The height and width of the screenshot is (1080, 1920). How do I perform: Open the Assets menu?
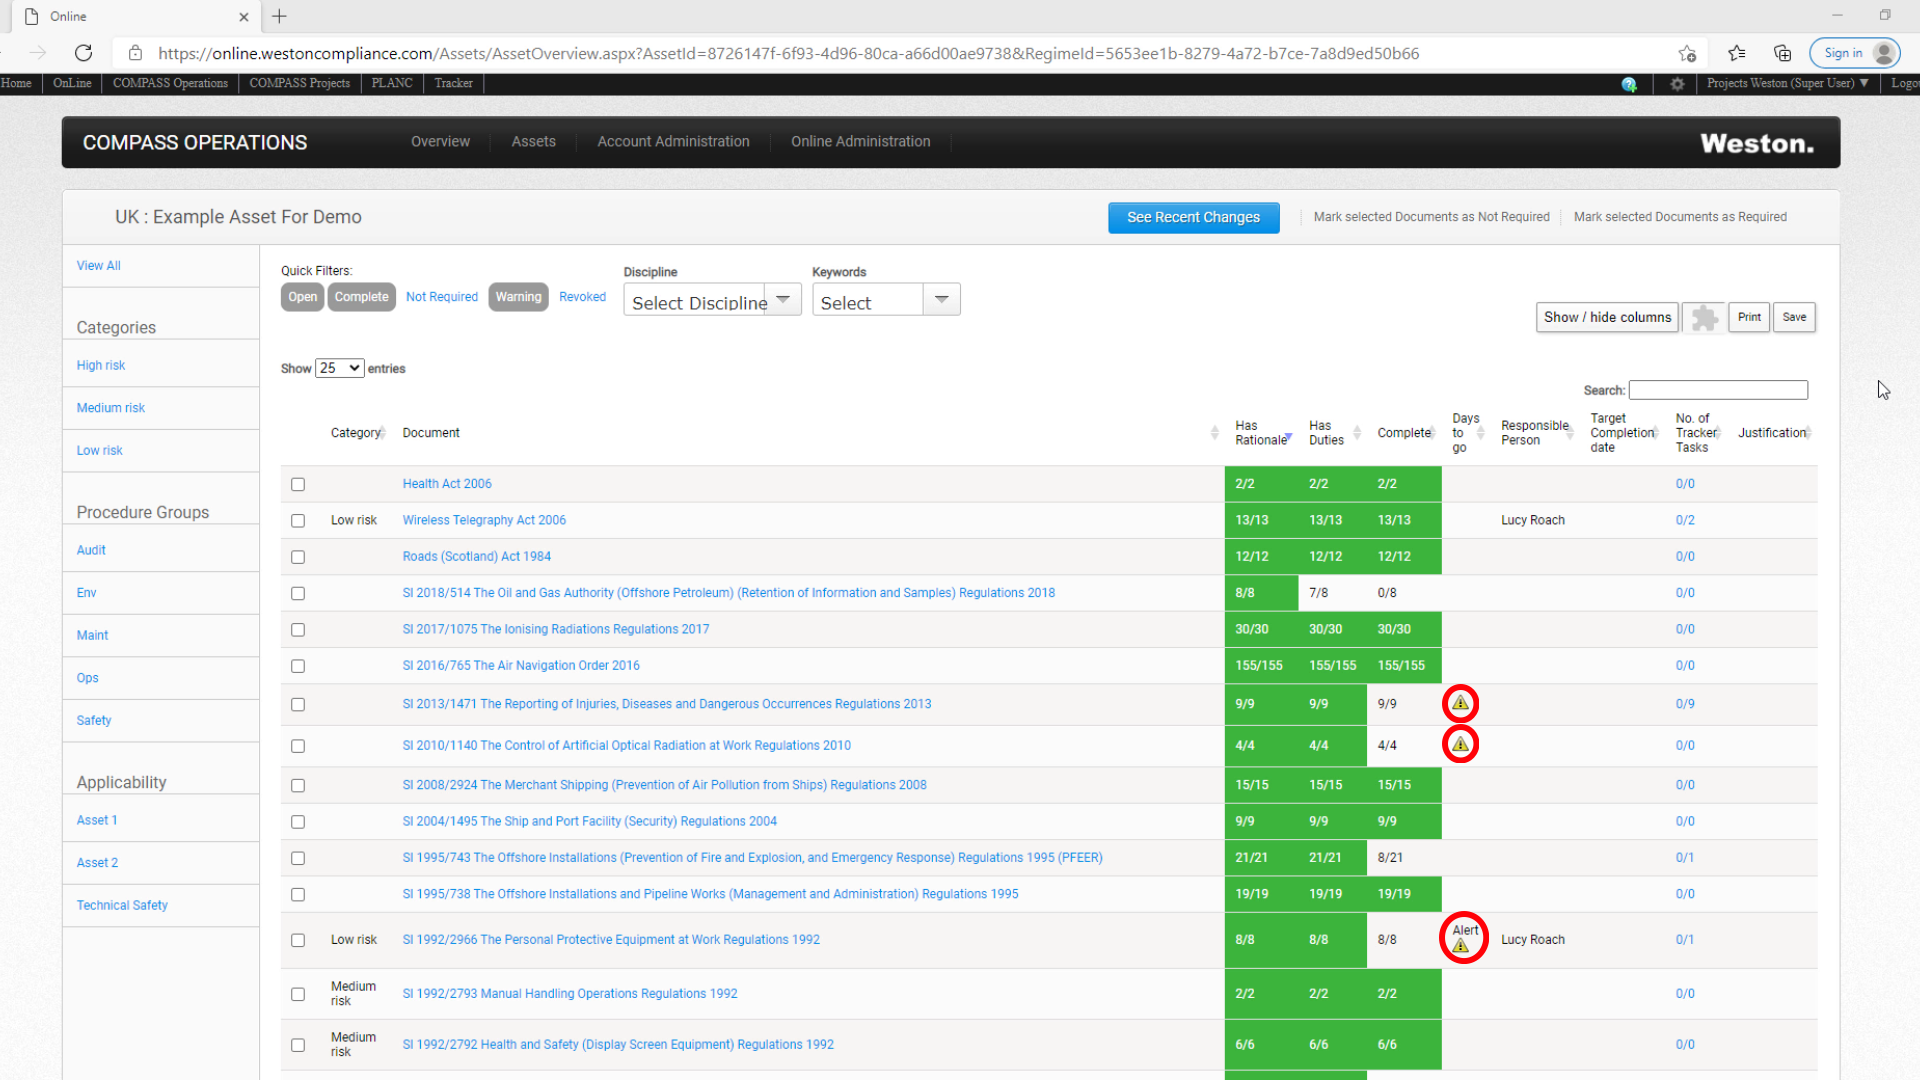533,142
